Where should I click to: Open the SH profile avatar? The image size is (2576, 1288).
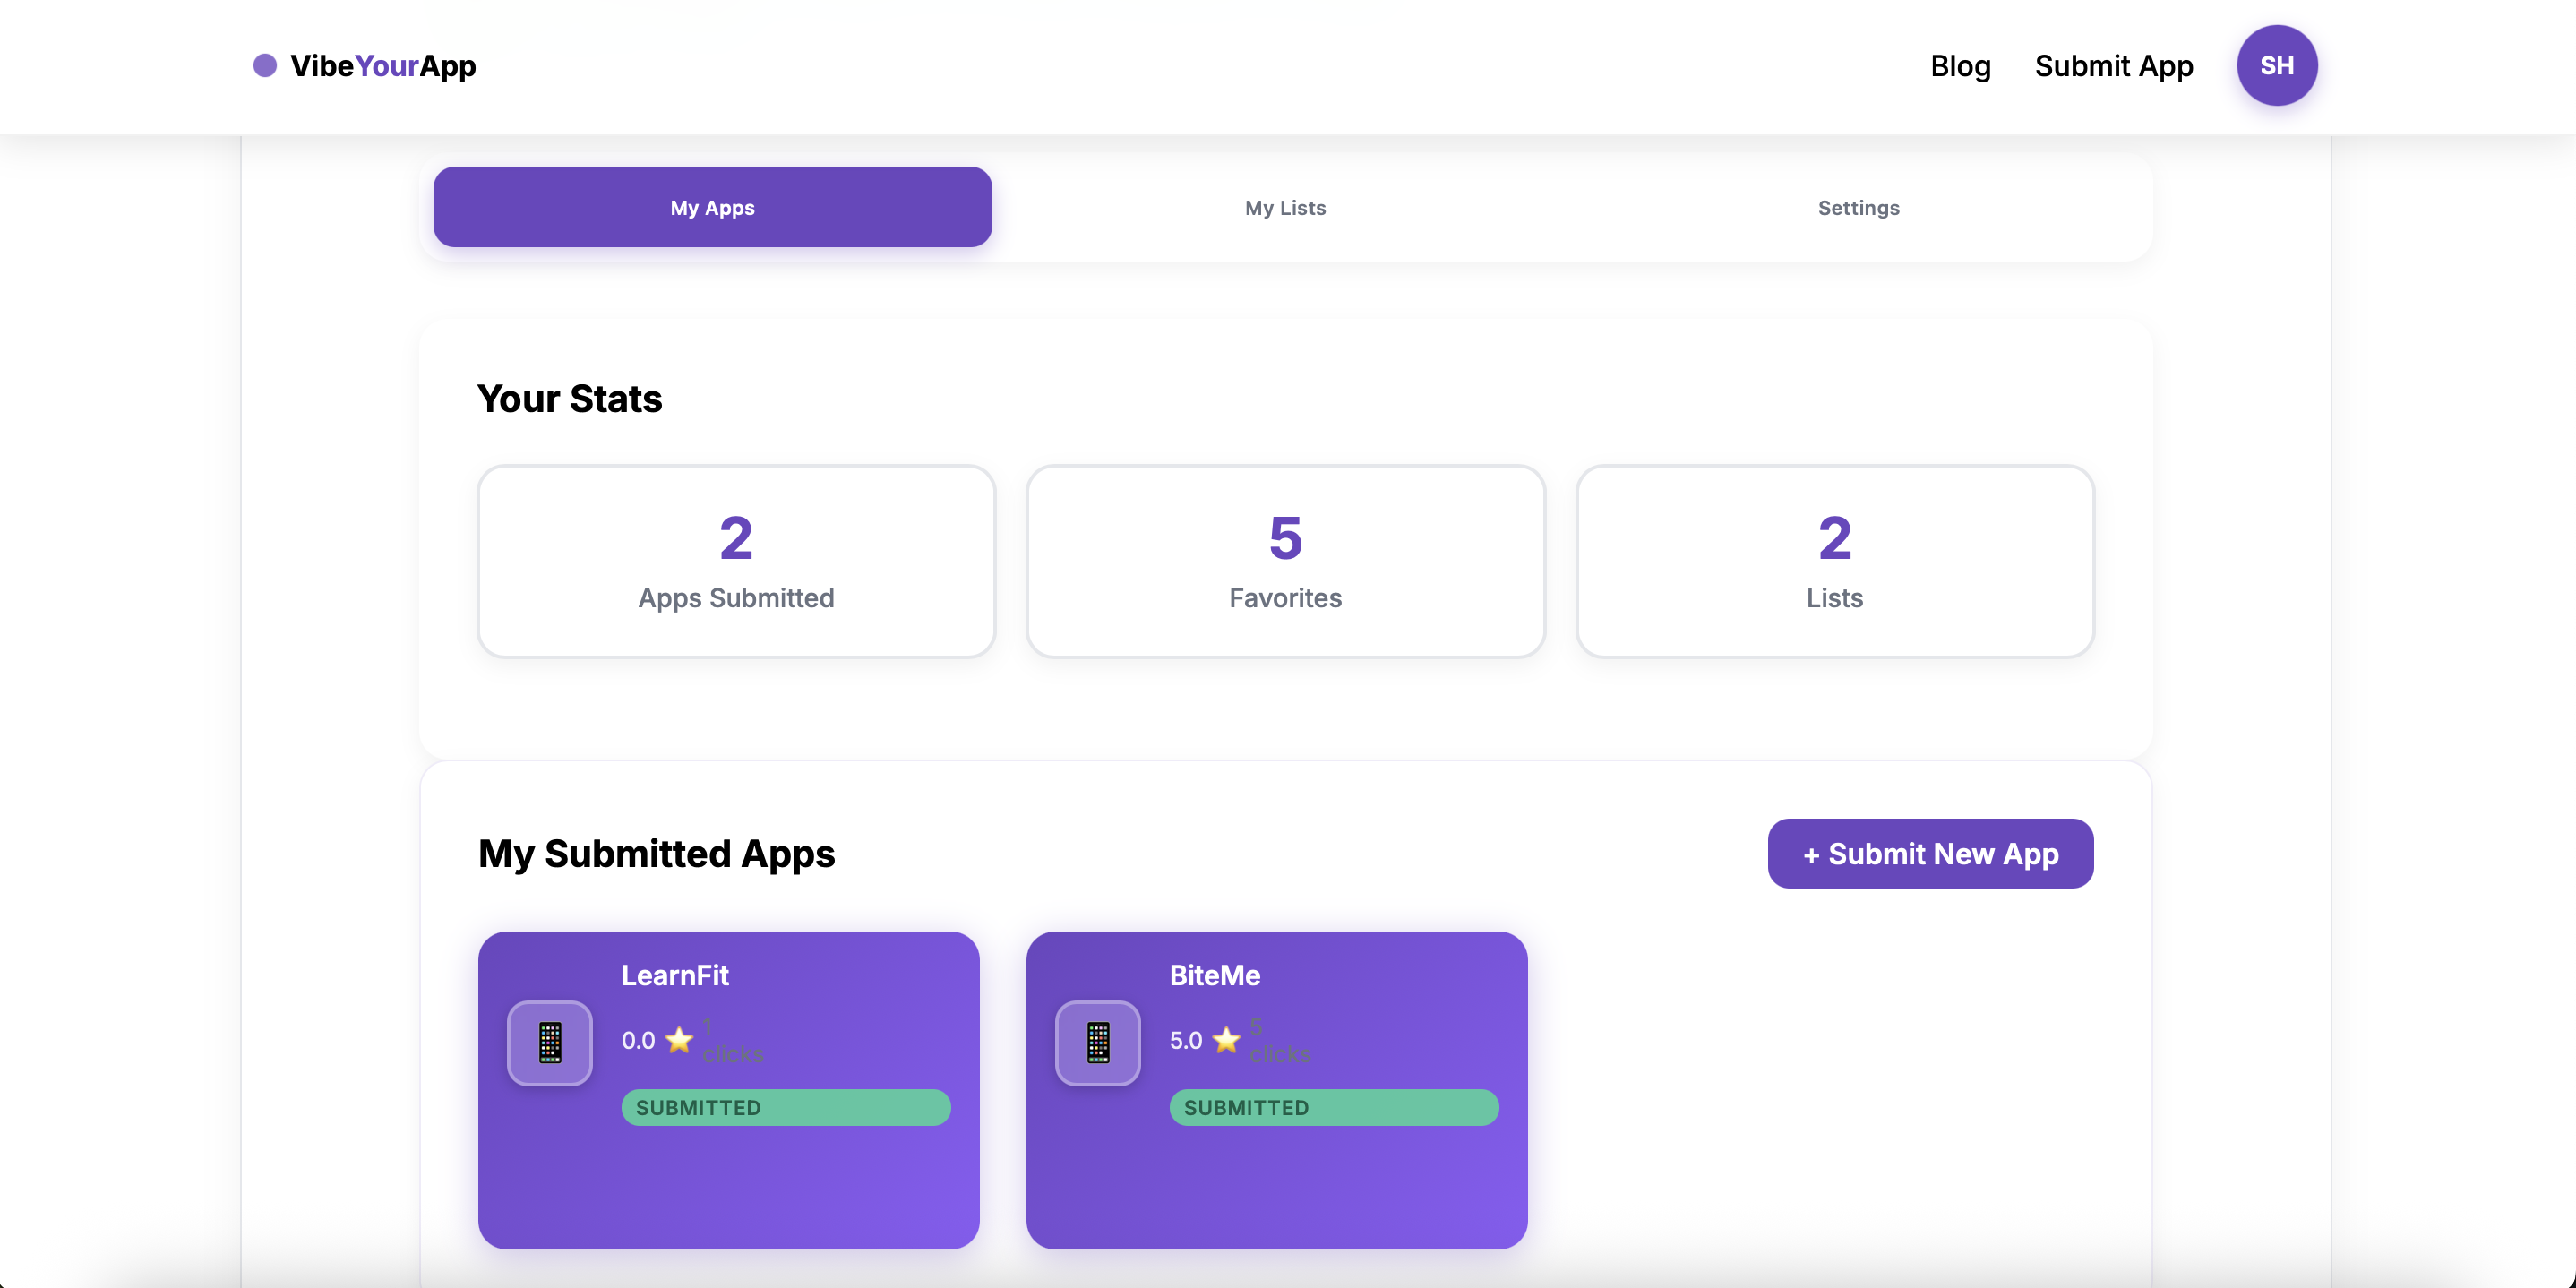coord(2276,66)
